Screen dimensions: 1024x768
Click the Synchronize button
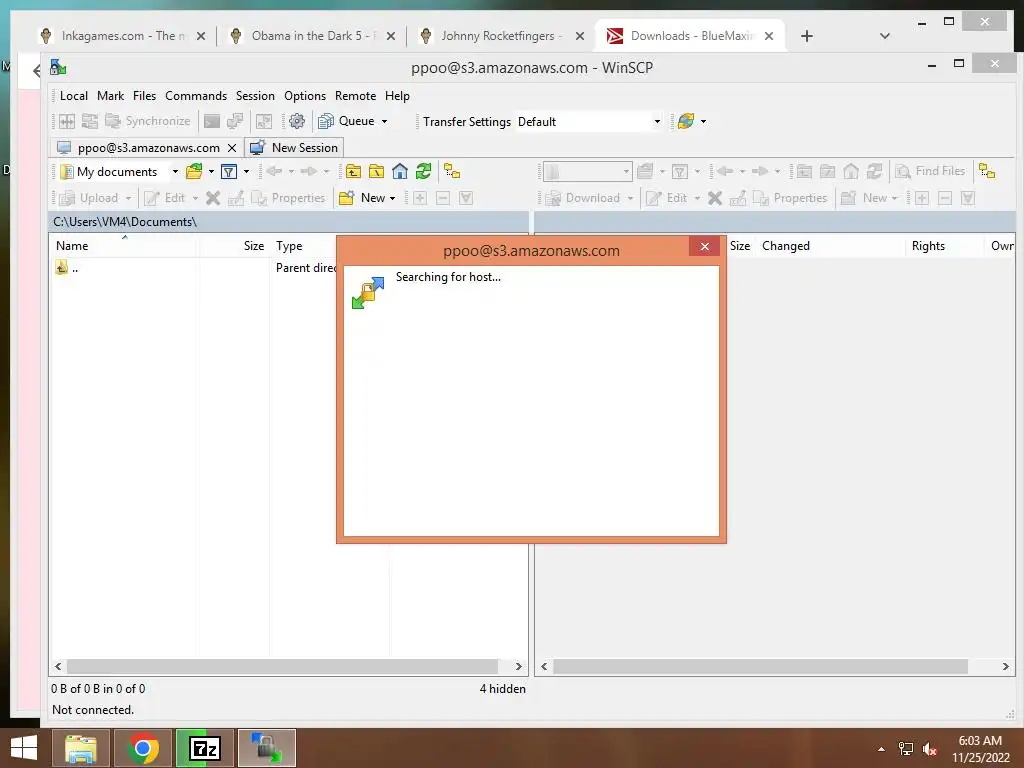(148, 121)
